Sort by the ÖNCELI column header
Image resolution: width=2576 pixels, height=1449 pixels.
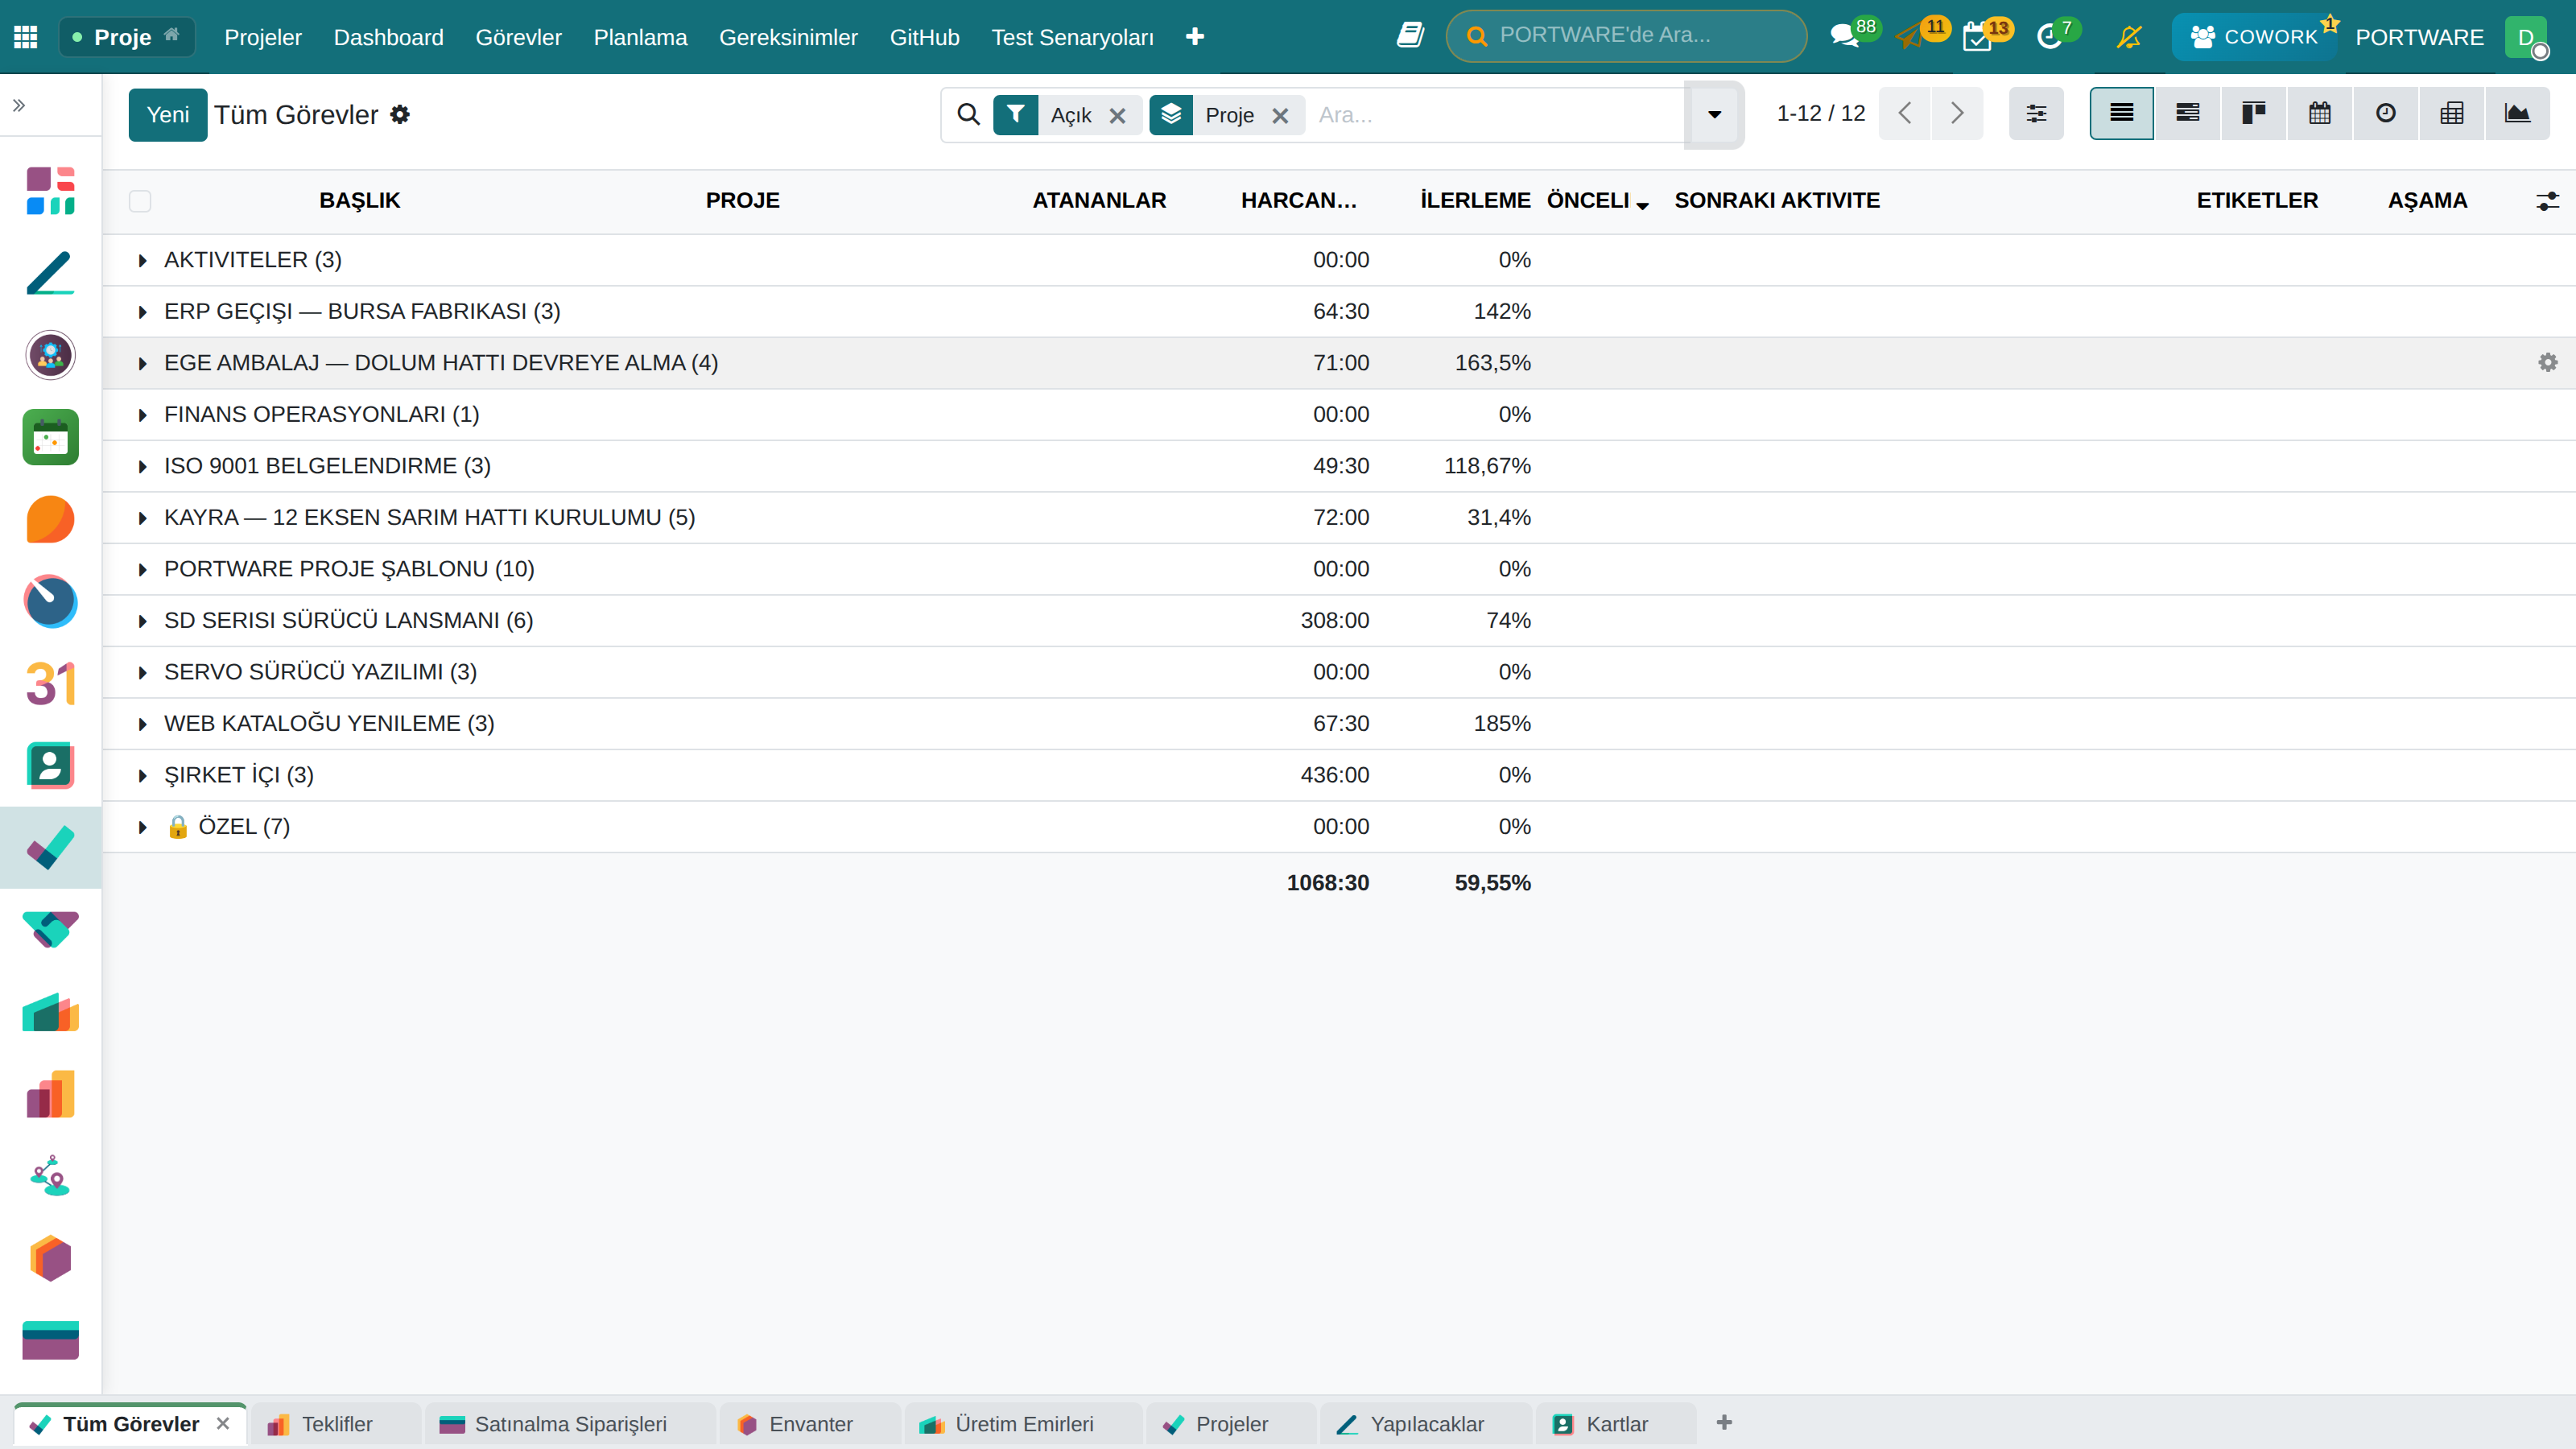pyautogui.click(x=1596, y=201)
